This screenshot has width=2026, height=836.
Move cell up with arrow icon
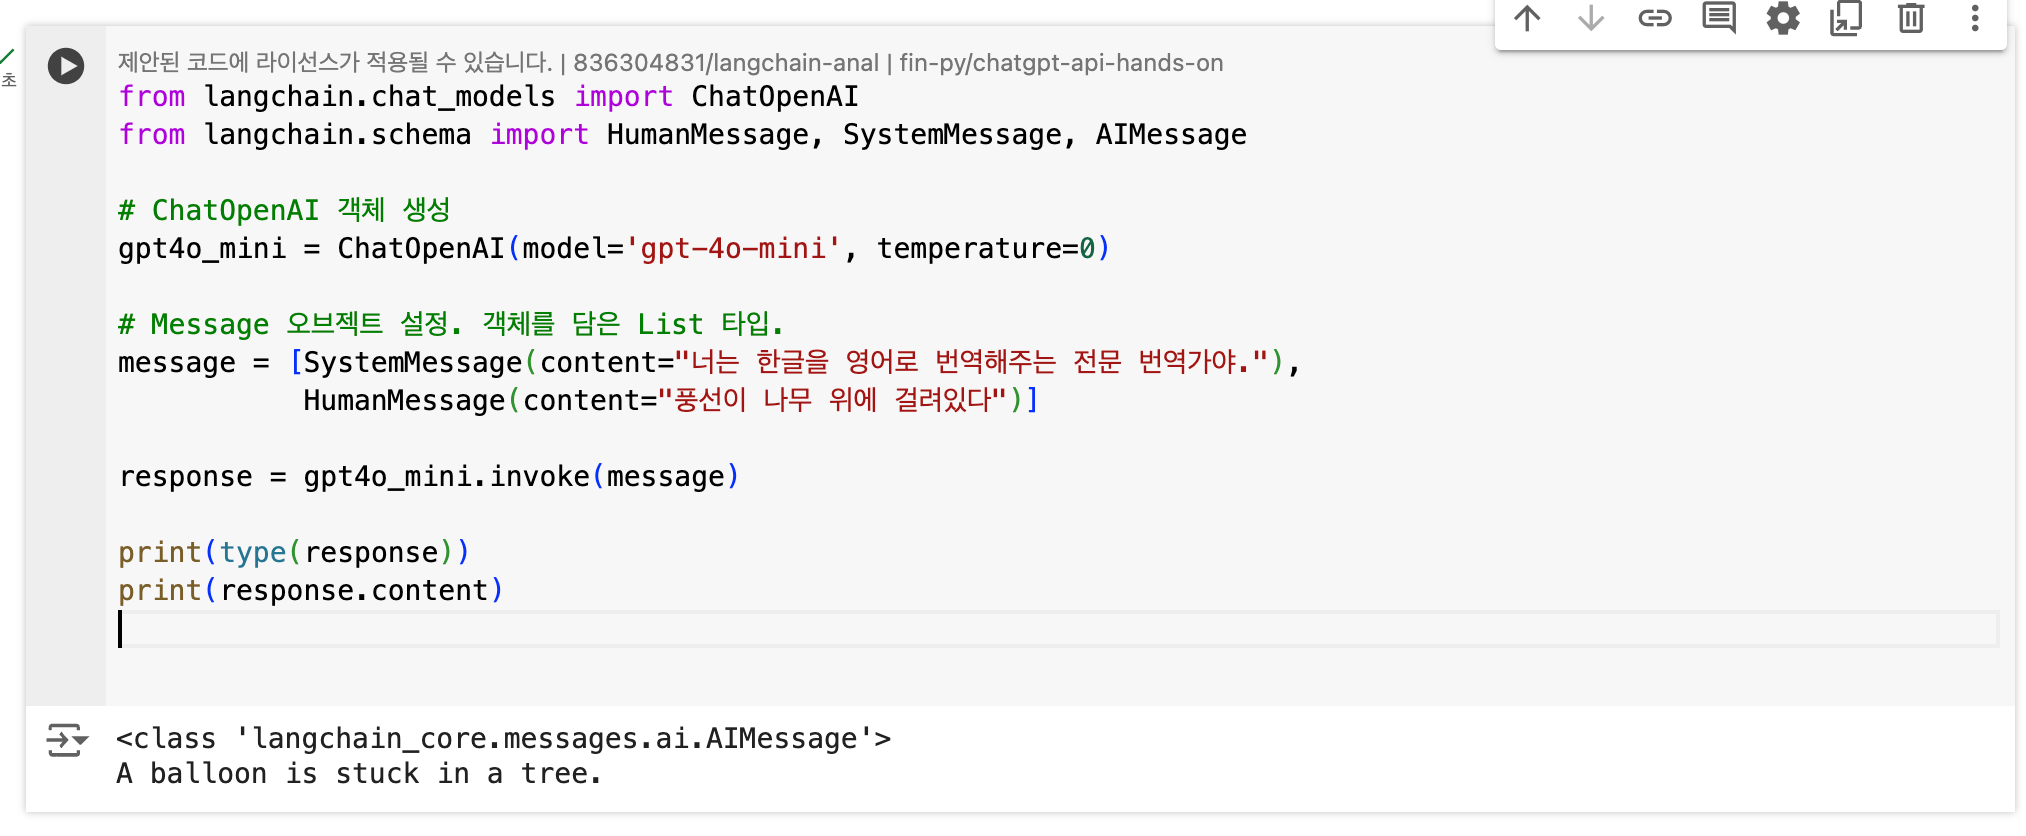pyautogui.click(x=1527, y=18)
